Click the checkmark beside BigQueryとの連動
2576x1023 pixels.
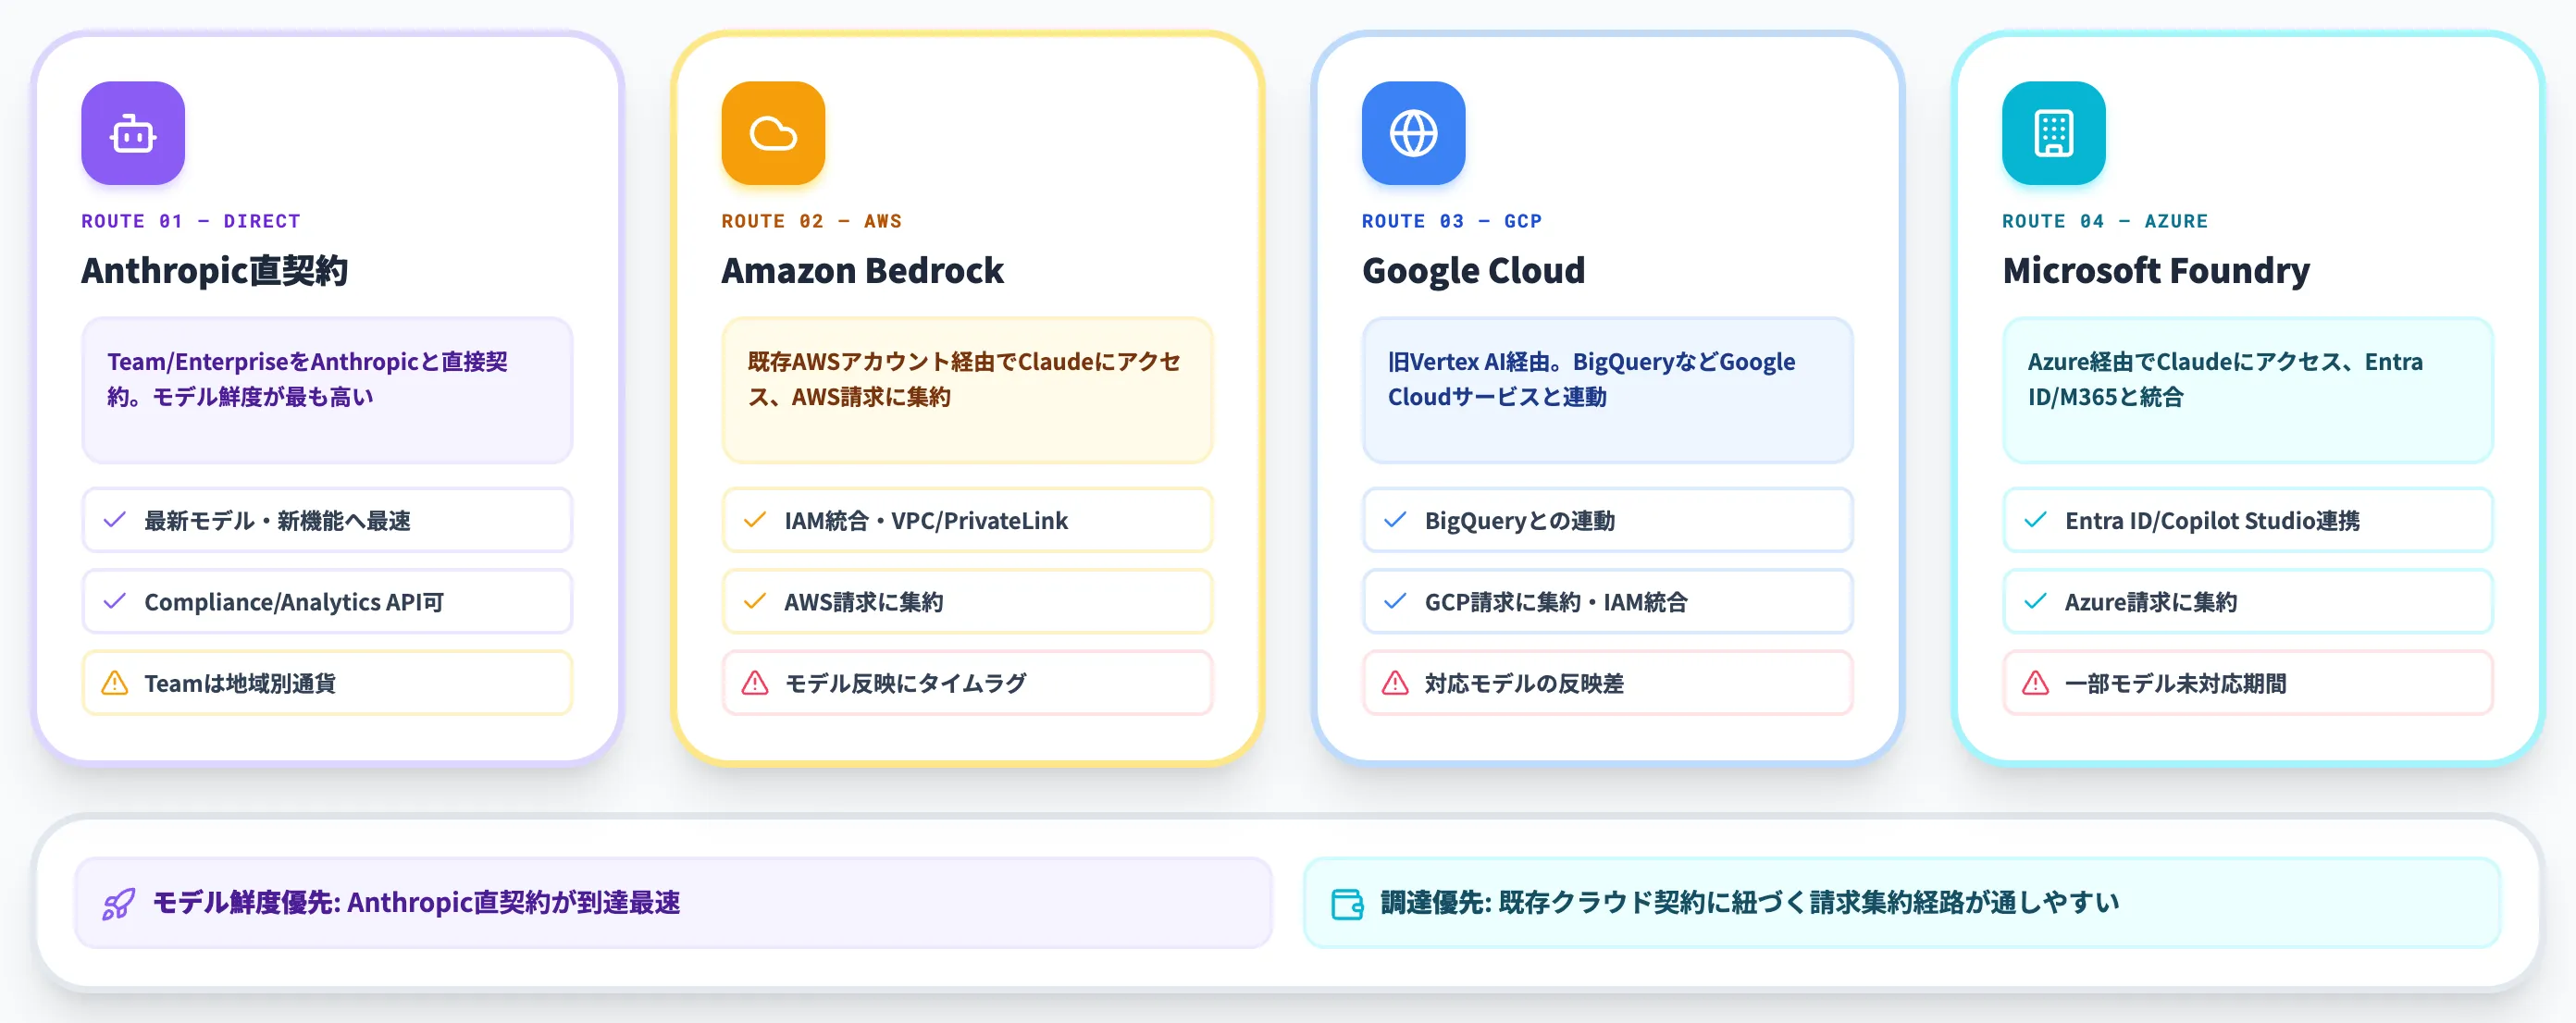pos(1395,520)
